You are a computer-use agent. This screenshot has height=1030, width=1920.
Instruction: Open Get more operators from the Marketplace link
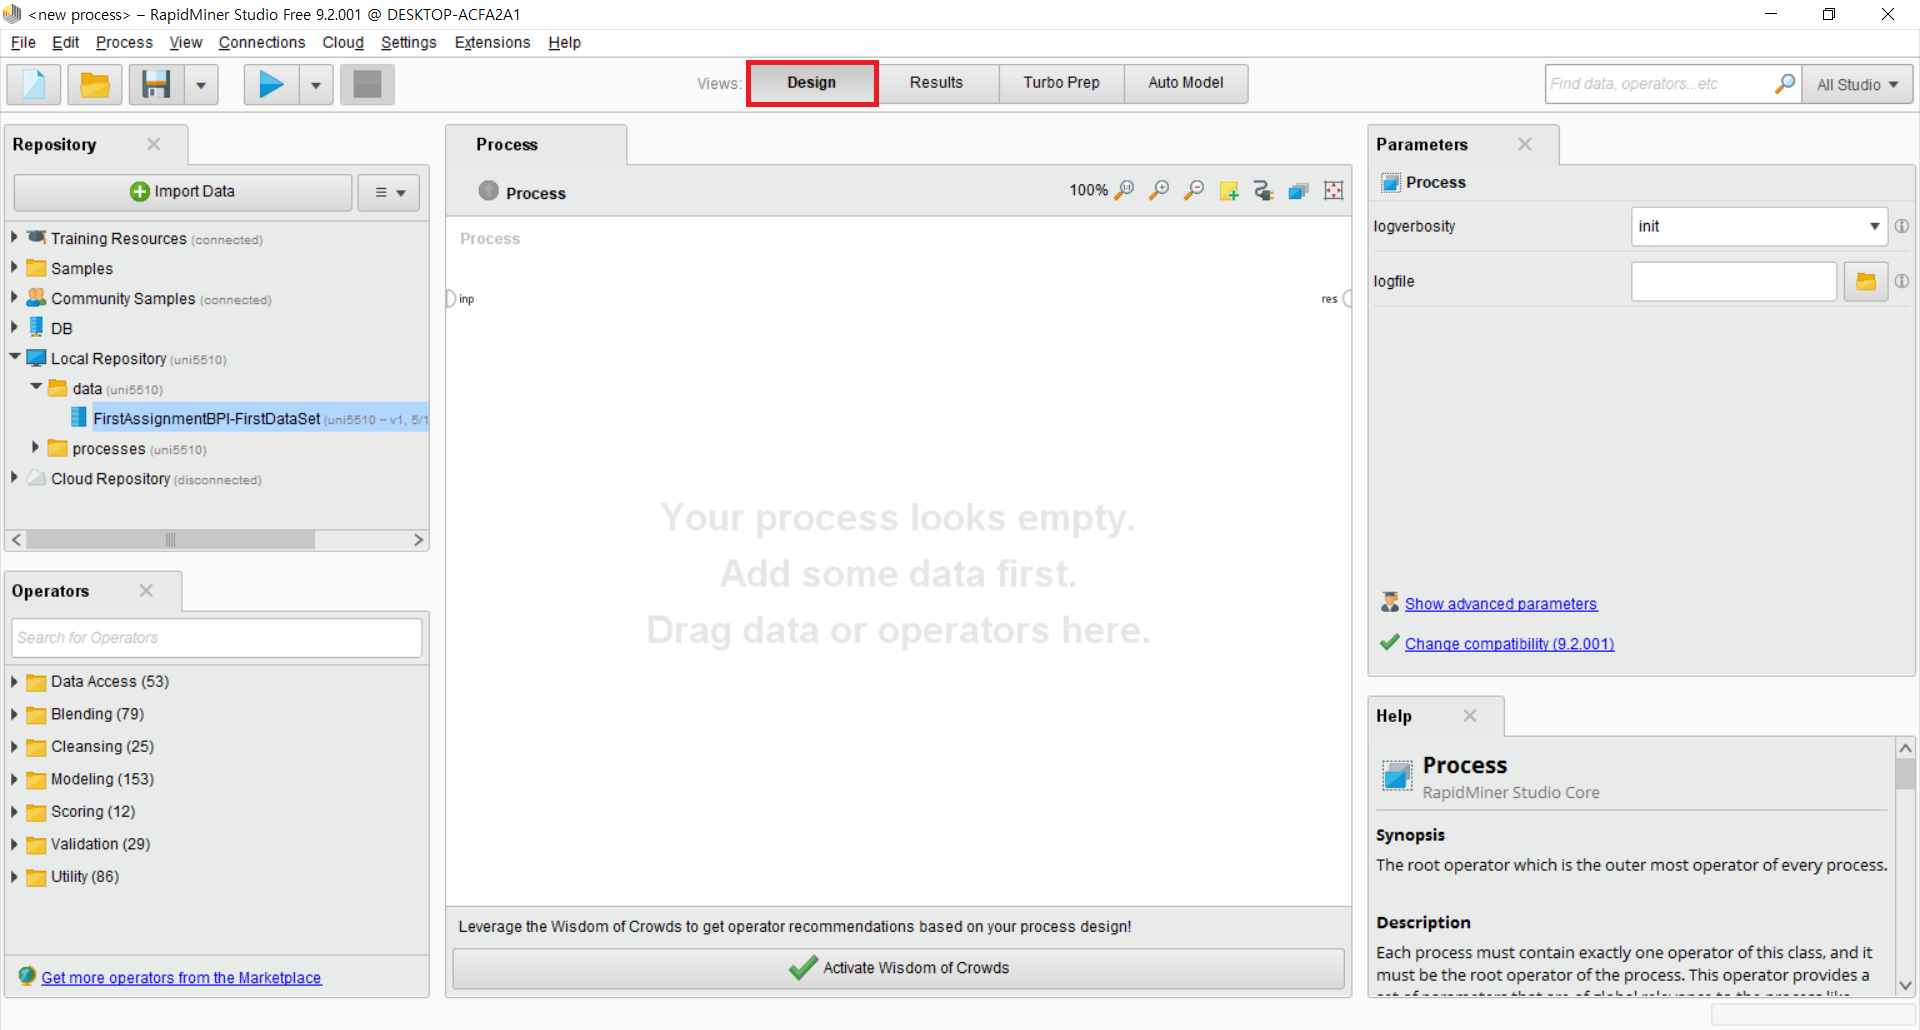tap(181, 978)
